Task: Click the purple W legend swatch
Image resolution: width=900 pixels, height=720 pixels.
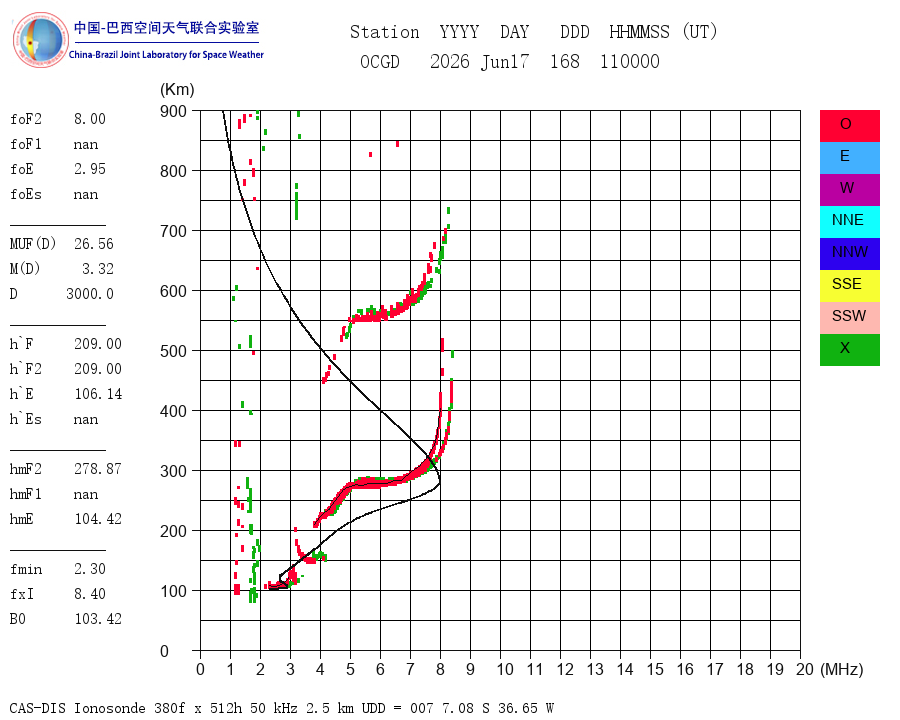Action: (x=849, y=189)
